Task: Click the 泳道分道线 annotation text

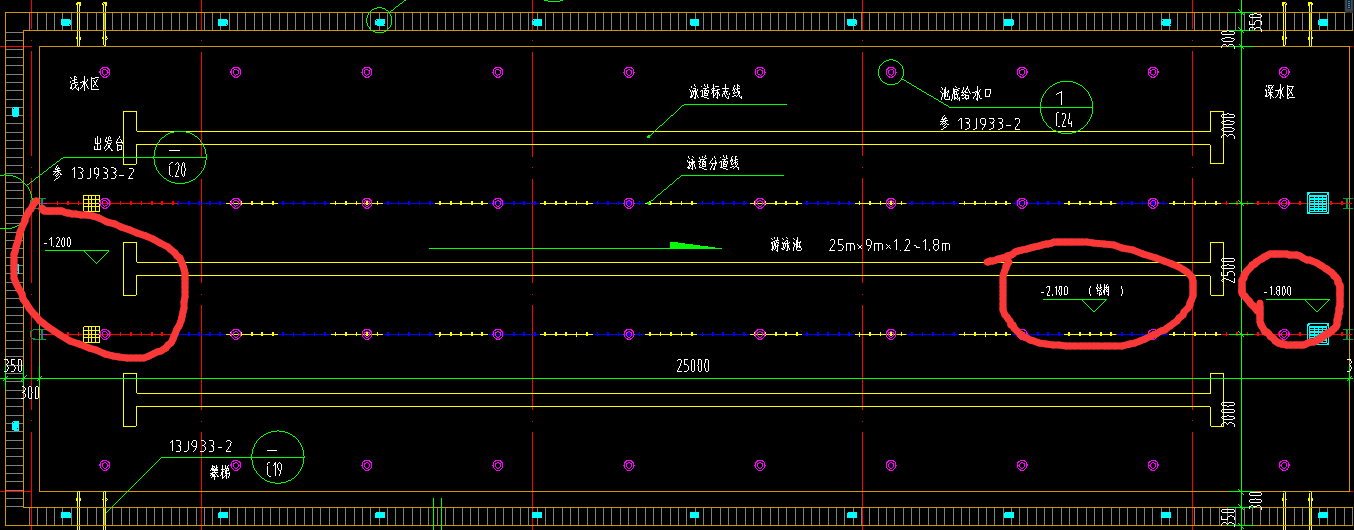Action: (712, 162)
